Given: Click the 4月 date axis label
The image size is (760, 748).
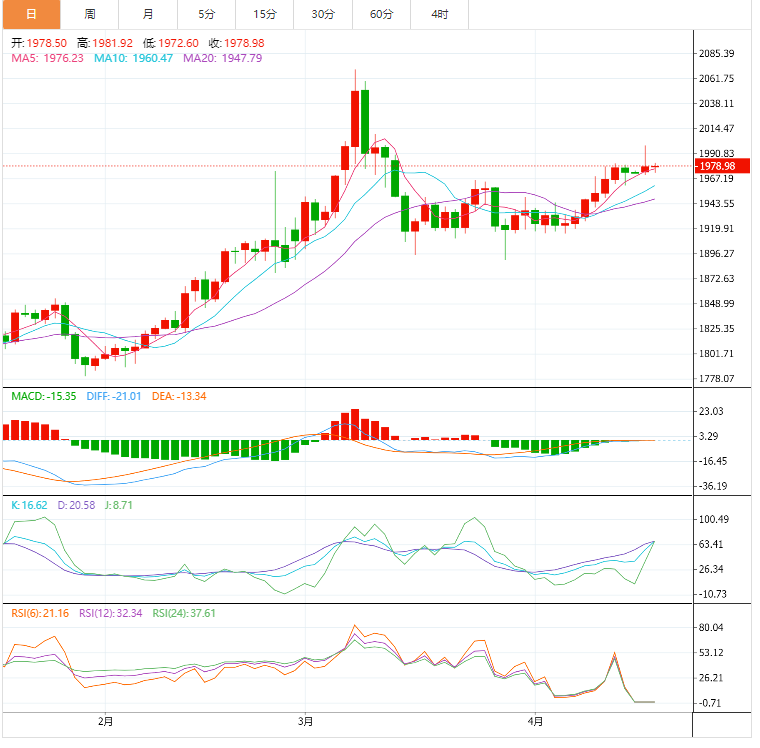Looking at the screenshot, I should [535, 721].
